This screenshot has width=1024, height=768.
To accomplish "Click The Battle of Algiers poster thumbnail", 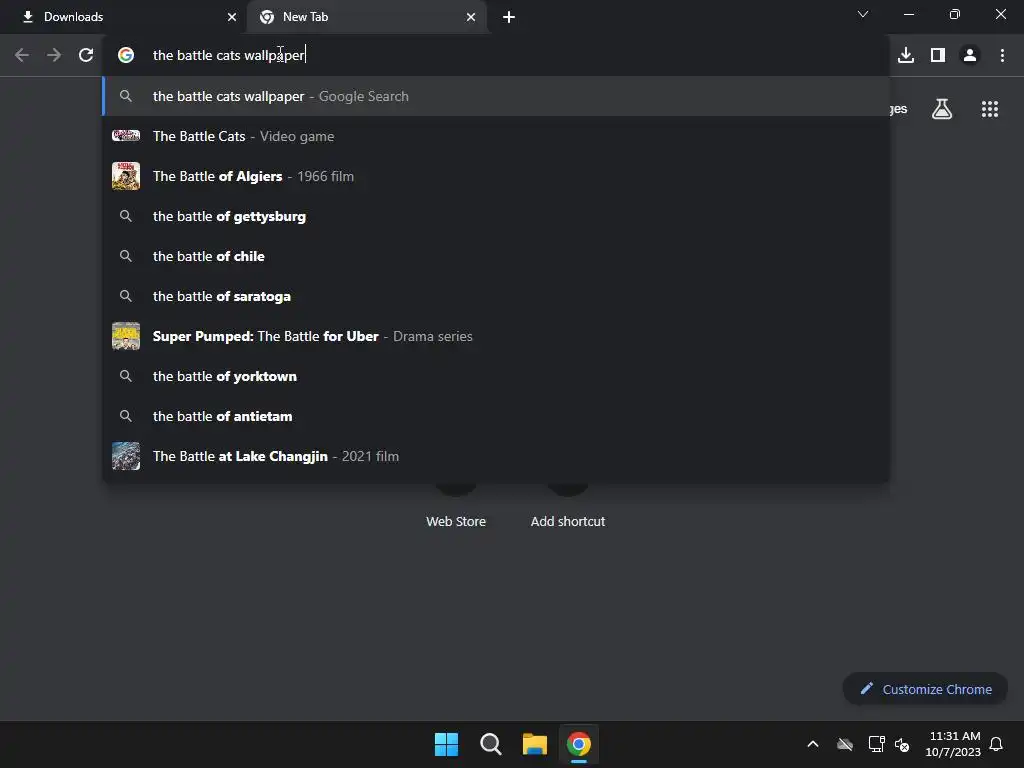I will pyautogui.click(x=126, y=176).
